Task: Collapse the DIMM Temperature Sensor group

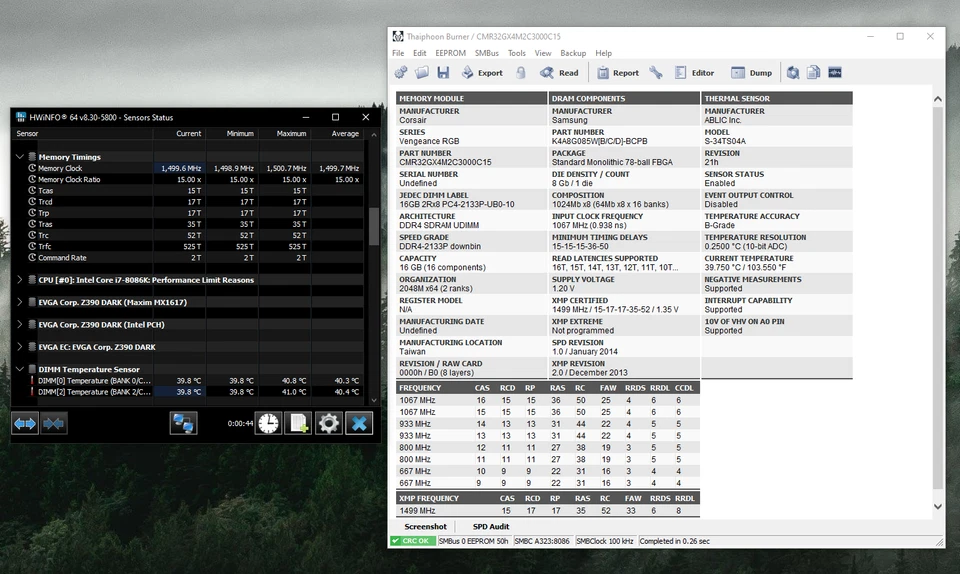Action: point(20,369)
